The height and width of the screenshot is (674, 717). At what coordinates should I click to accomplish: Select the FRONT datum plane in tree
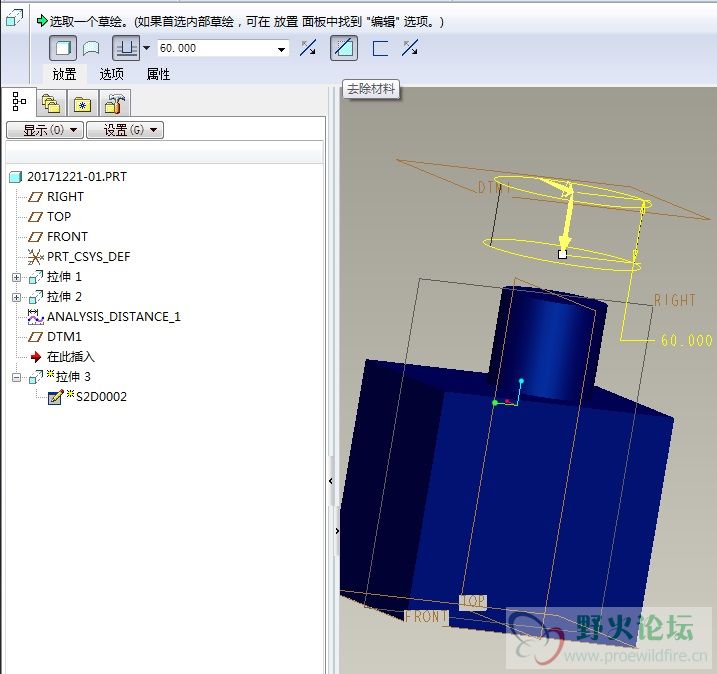[67, 237]
